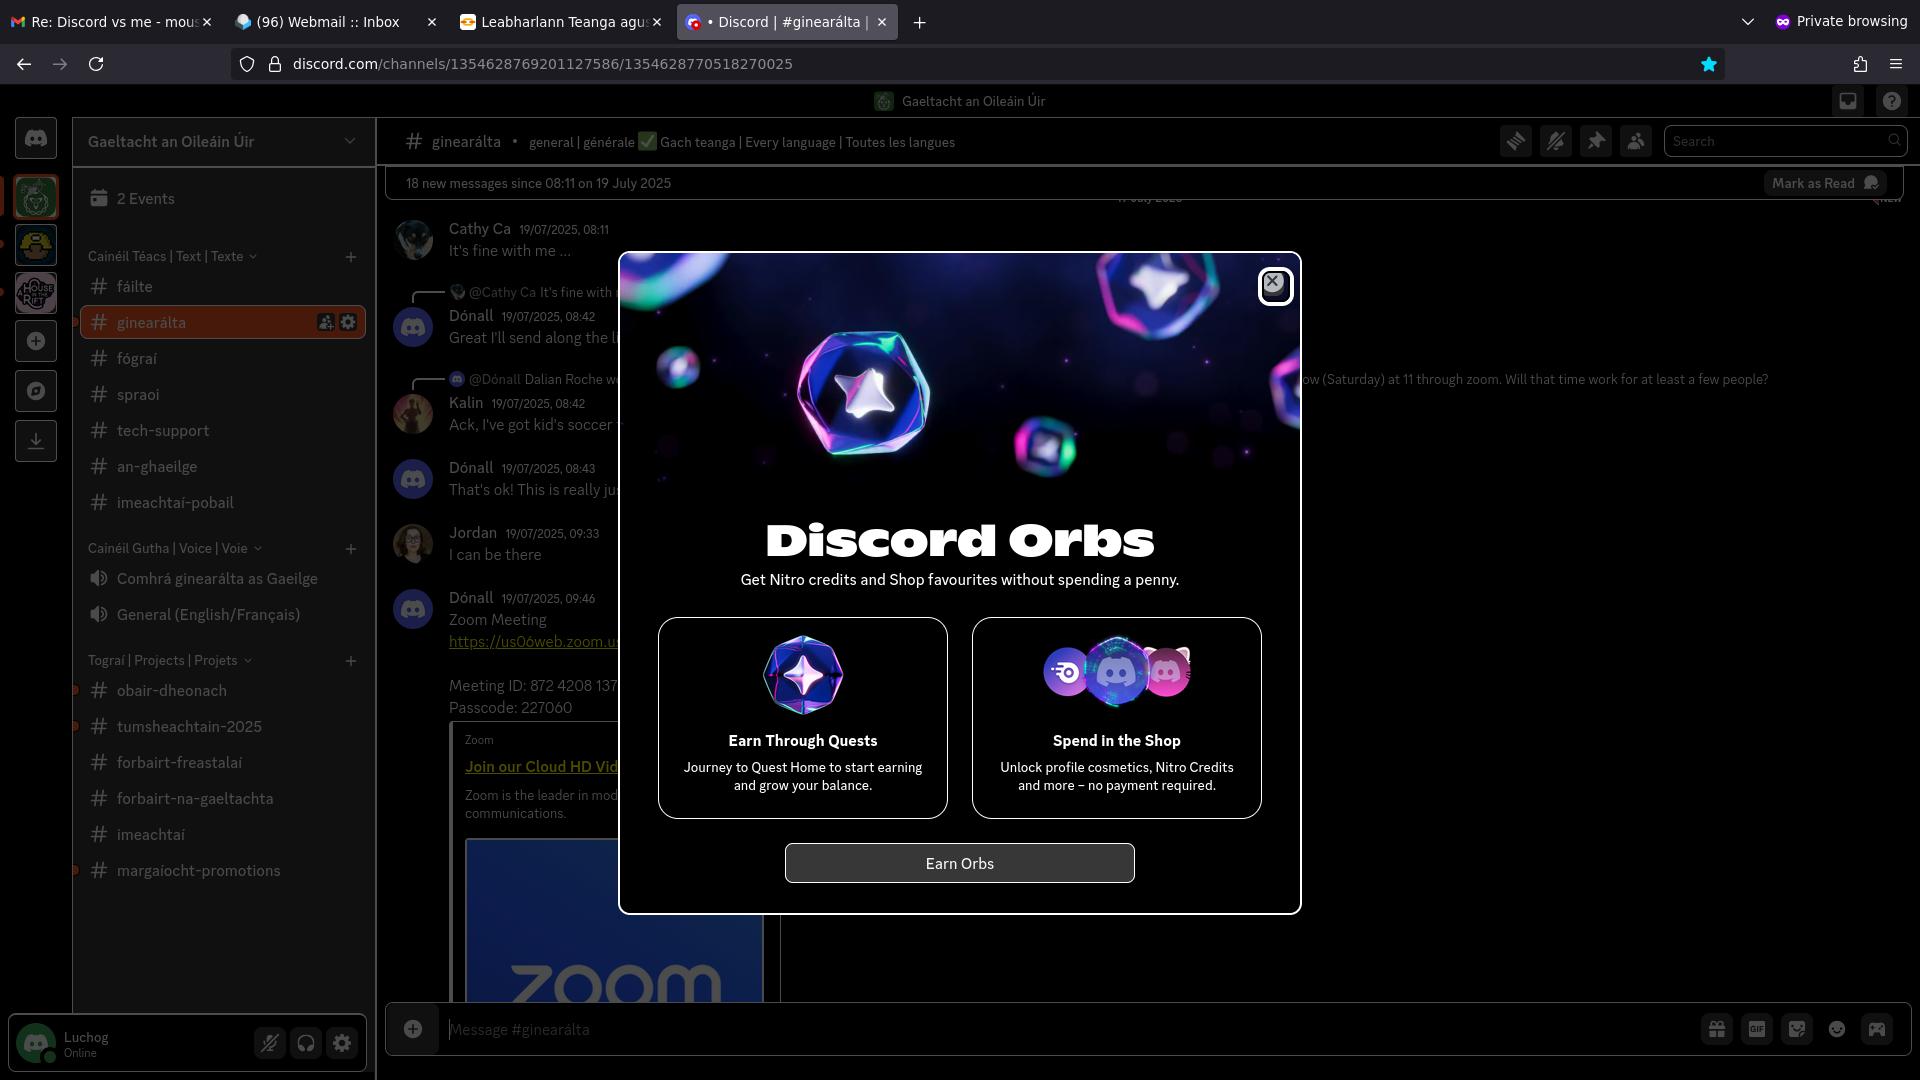Open User Settings gear icon

point(342,1043)
